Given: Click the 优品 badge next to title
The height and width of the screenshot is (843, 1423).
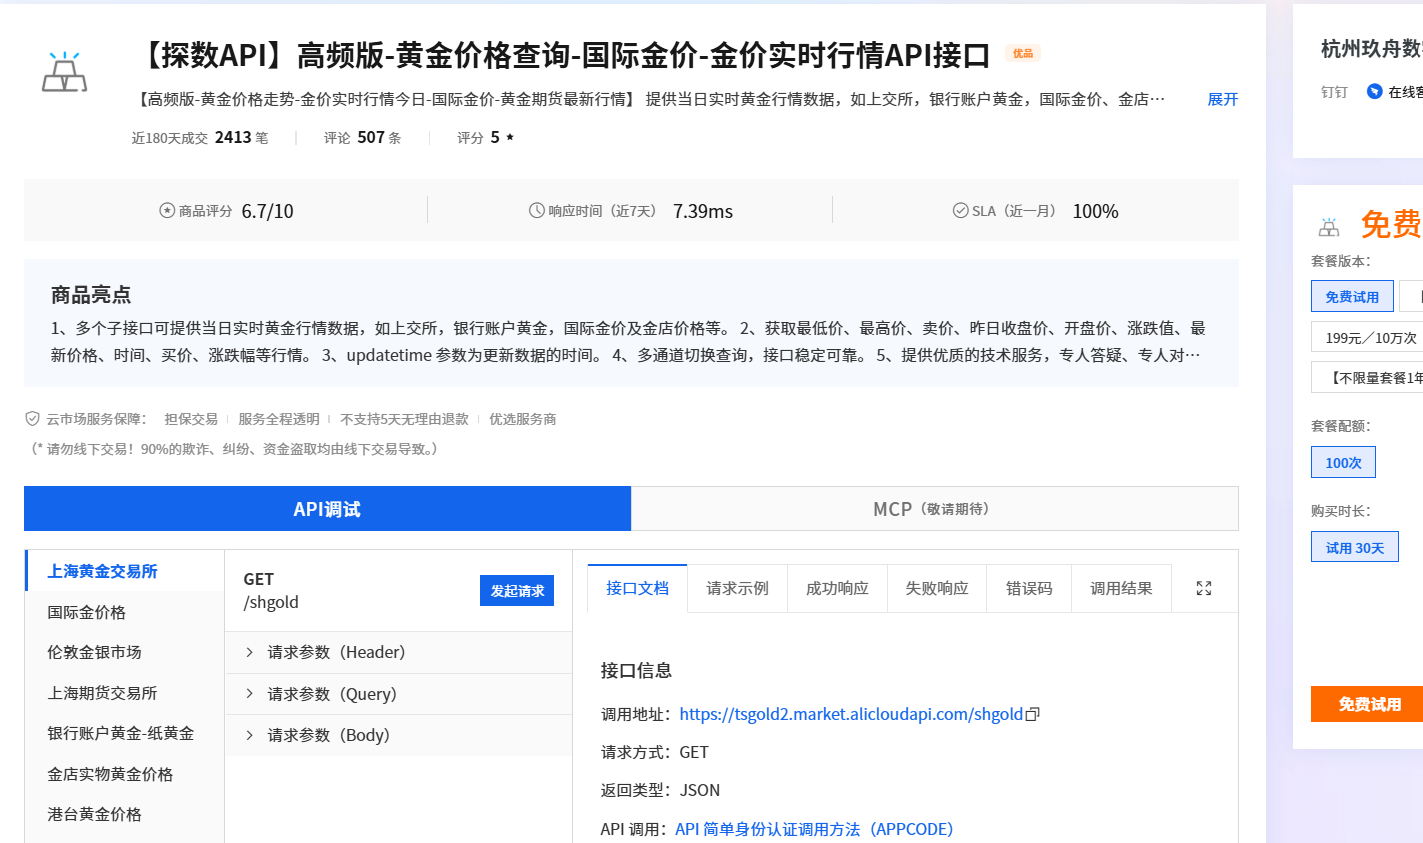Looking at the screenshot, I should 1023,55.
